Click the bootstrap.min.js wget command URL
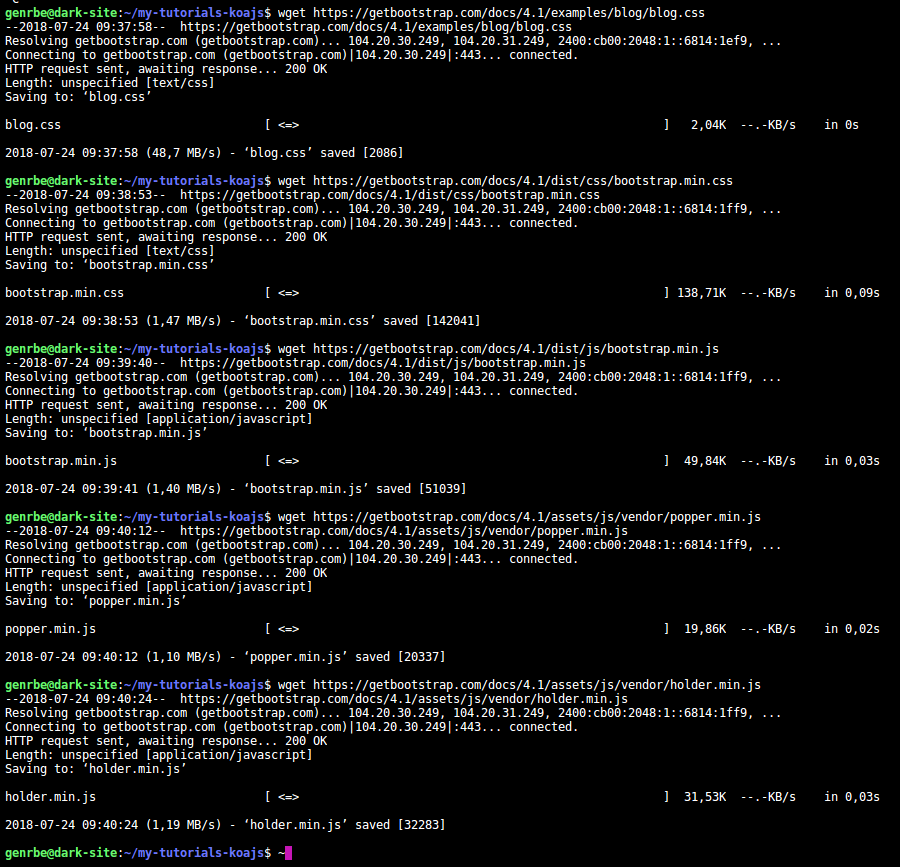 click(515, 349)
